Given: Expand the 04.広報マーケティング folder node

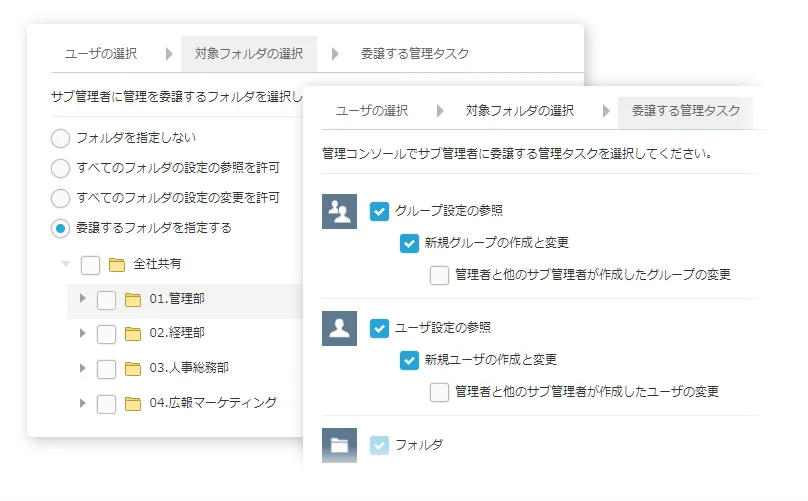Looking at the screenshot, I should [x=83, y=403].
